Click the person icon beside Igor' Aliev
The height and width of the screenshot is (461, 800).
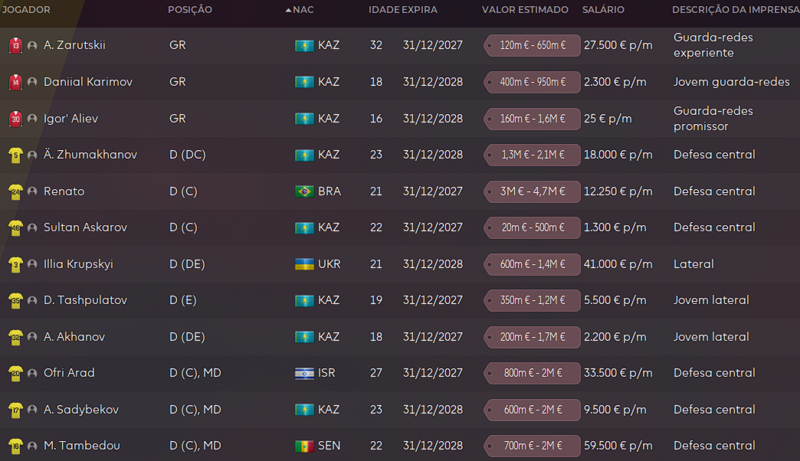(32, 118)
